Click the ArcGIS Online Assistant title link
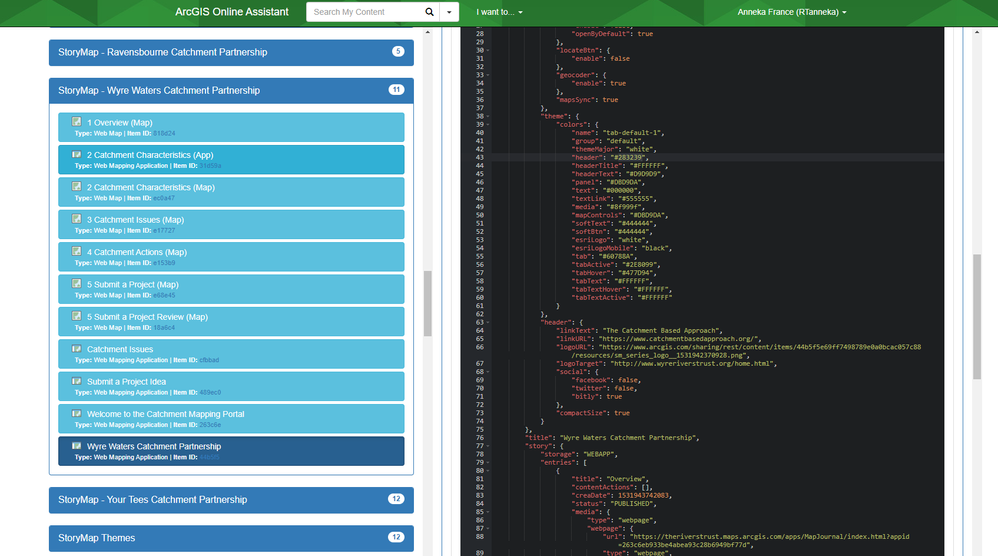Viewport: 998px width, 556px height. coord(232,12)
